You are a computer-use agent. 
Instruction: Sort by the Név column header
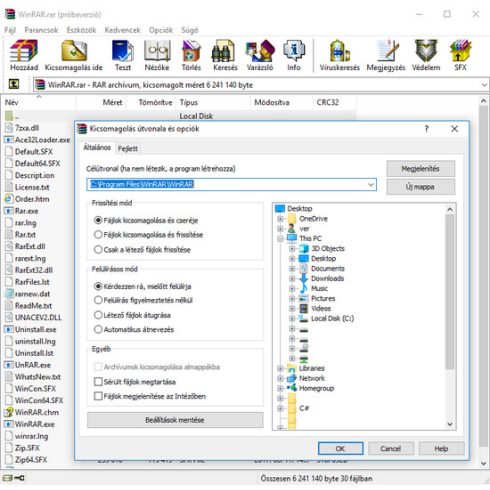(39, 102)
